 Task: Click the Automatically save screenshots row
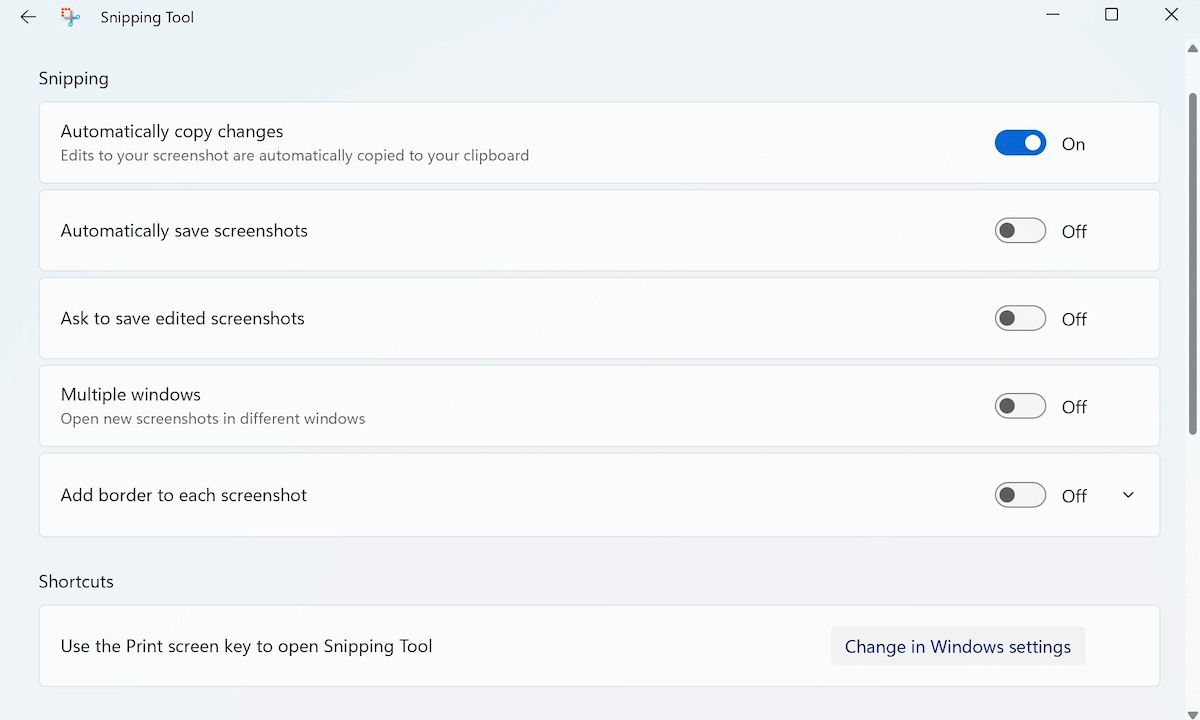tap(500, 230)
